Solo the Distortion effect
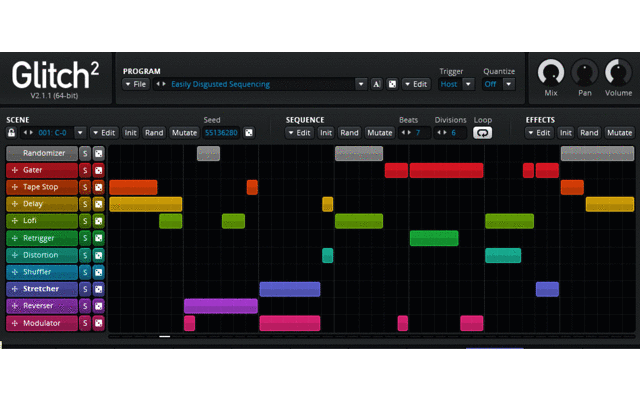640x400 pixels. tap(85, 255)
